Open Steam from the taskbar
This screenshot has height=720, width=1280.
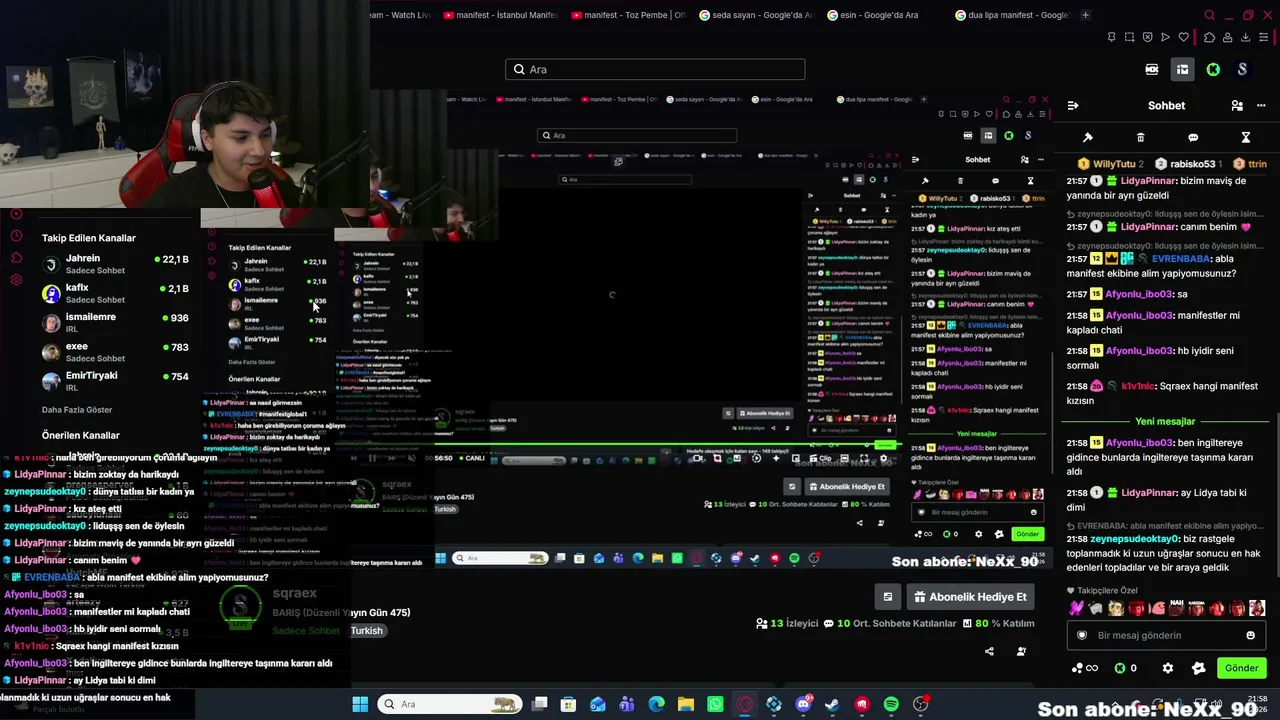(832, 704)
